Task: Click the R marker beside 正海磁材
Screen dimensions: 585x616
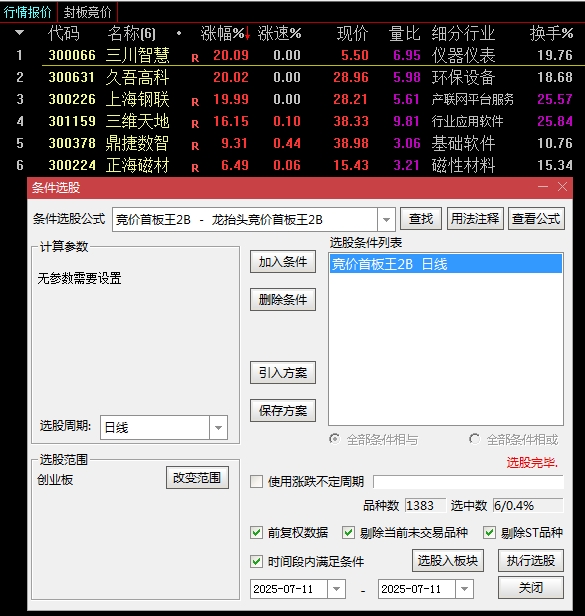Action: coord(195,168)
